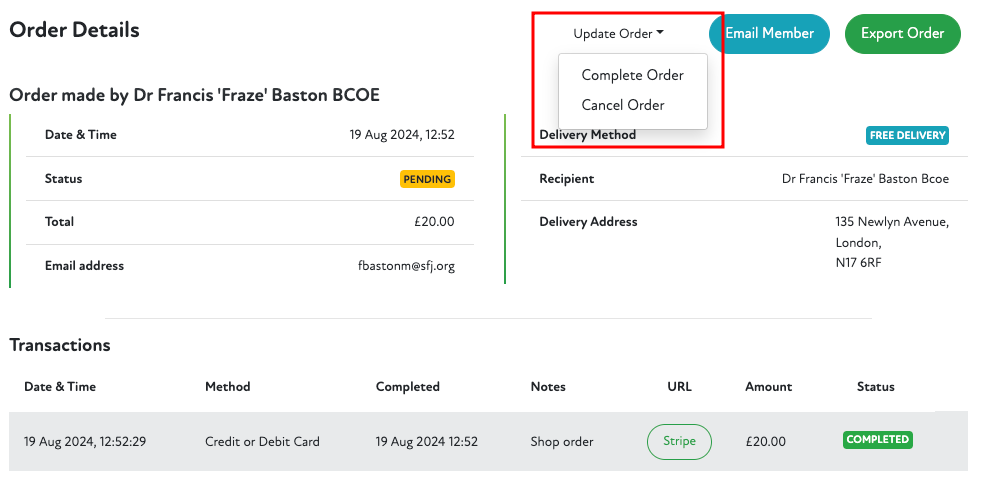Click the green COMPLETED status badge
Image resolution: width=983 pixels, height=497 pixels.
pyautogui.click(x=877, y=439)
